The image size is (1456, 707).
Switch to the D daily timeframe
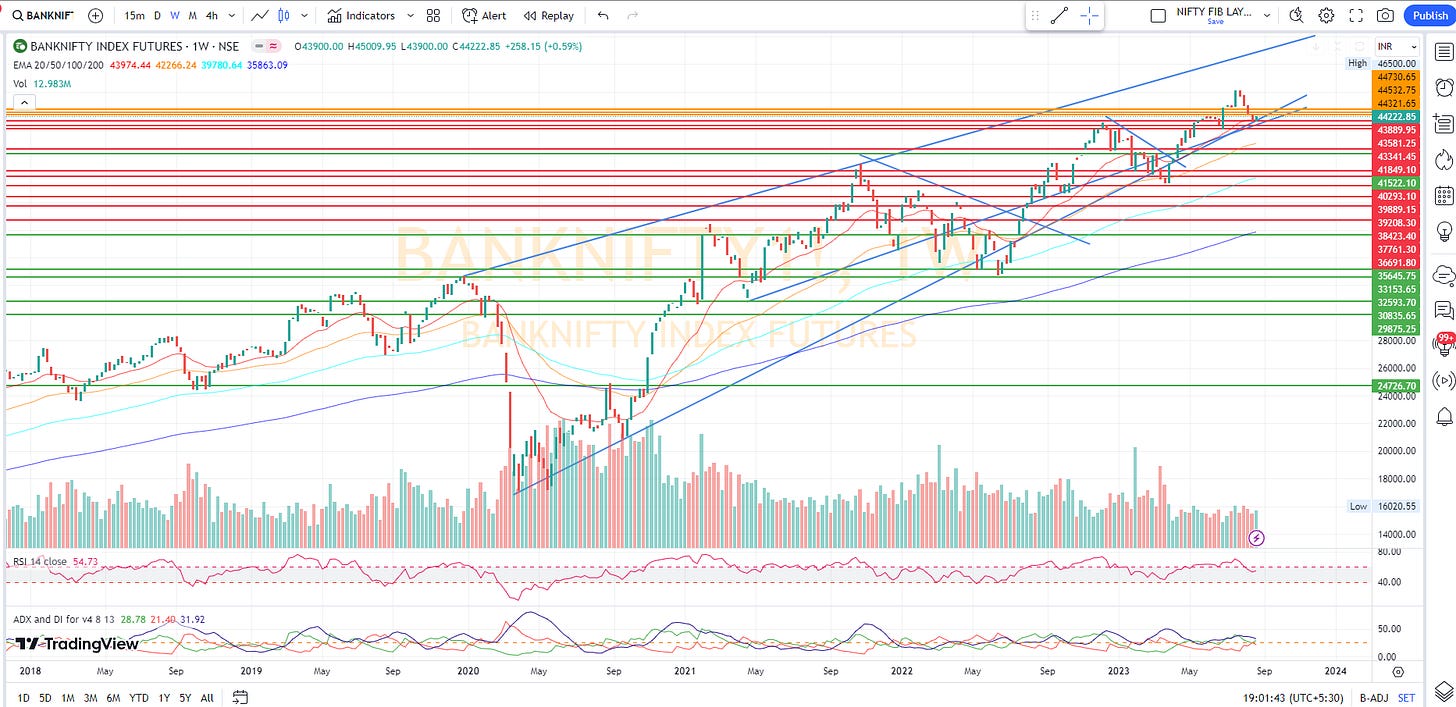click(157, 16)
